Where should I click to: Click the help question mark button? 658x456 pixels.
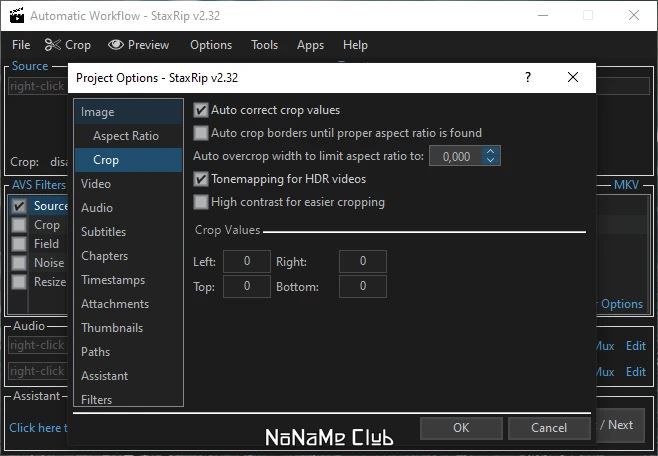tap(528, 77)
